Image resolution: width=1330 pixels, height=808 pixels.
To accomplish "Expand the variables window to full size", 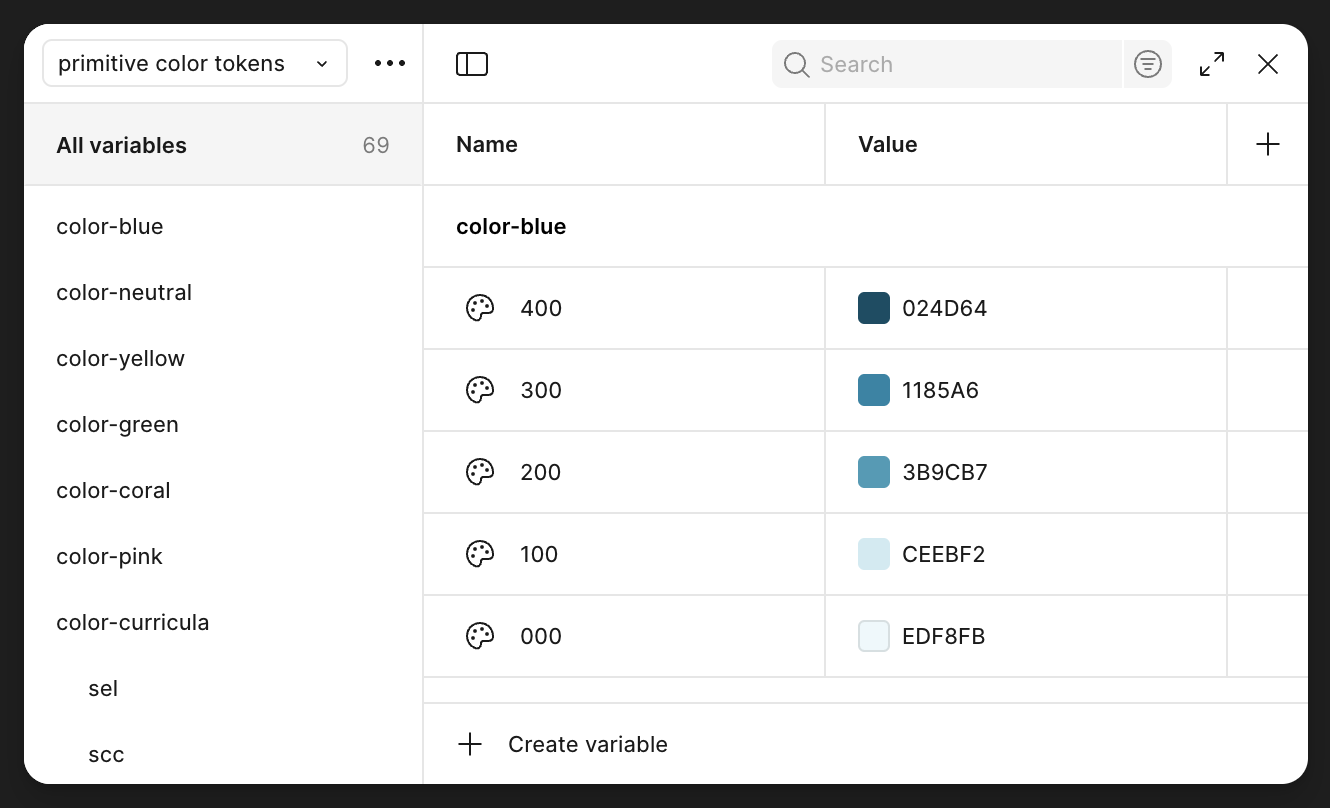I will click(x=1212, y=64).
